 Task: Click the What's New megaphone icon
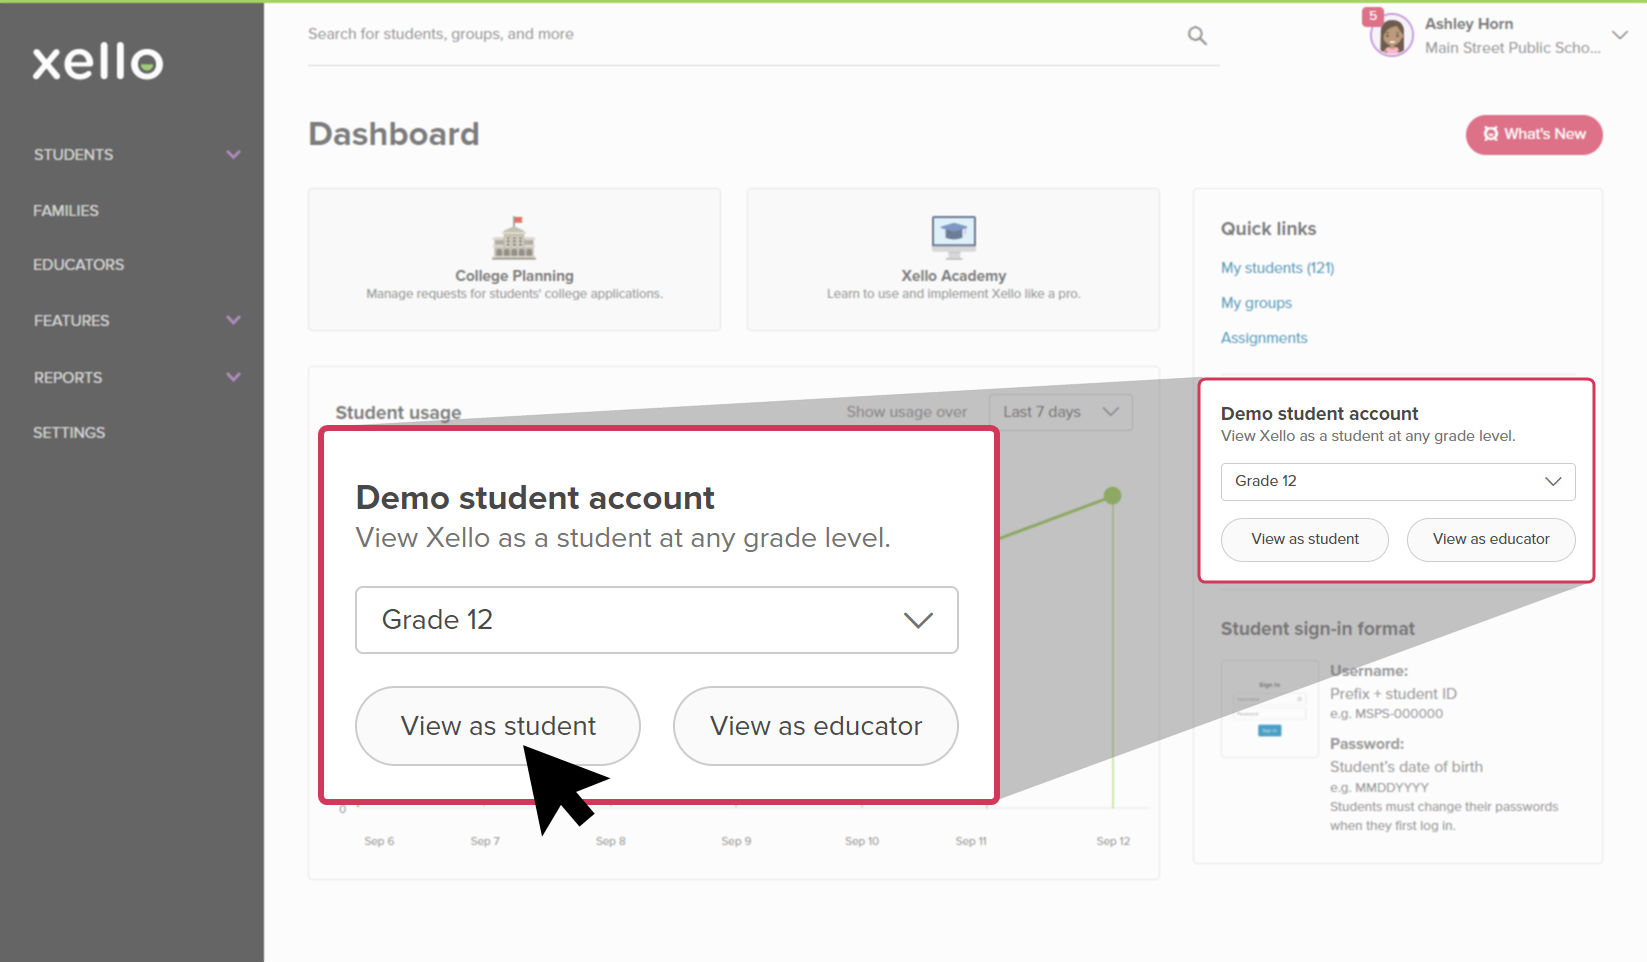pyautogui.click(x=1490, y=134)
